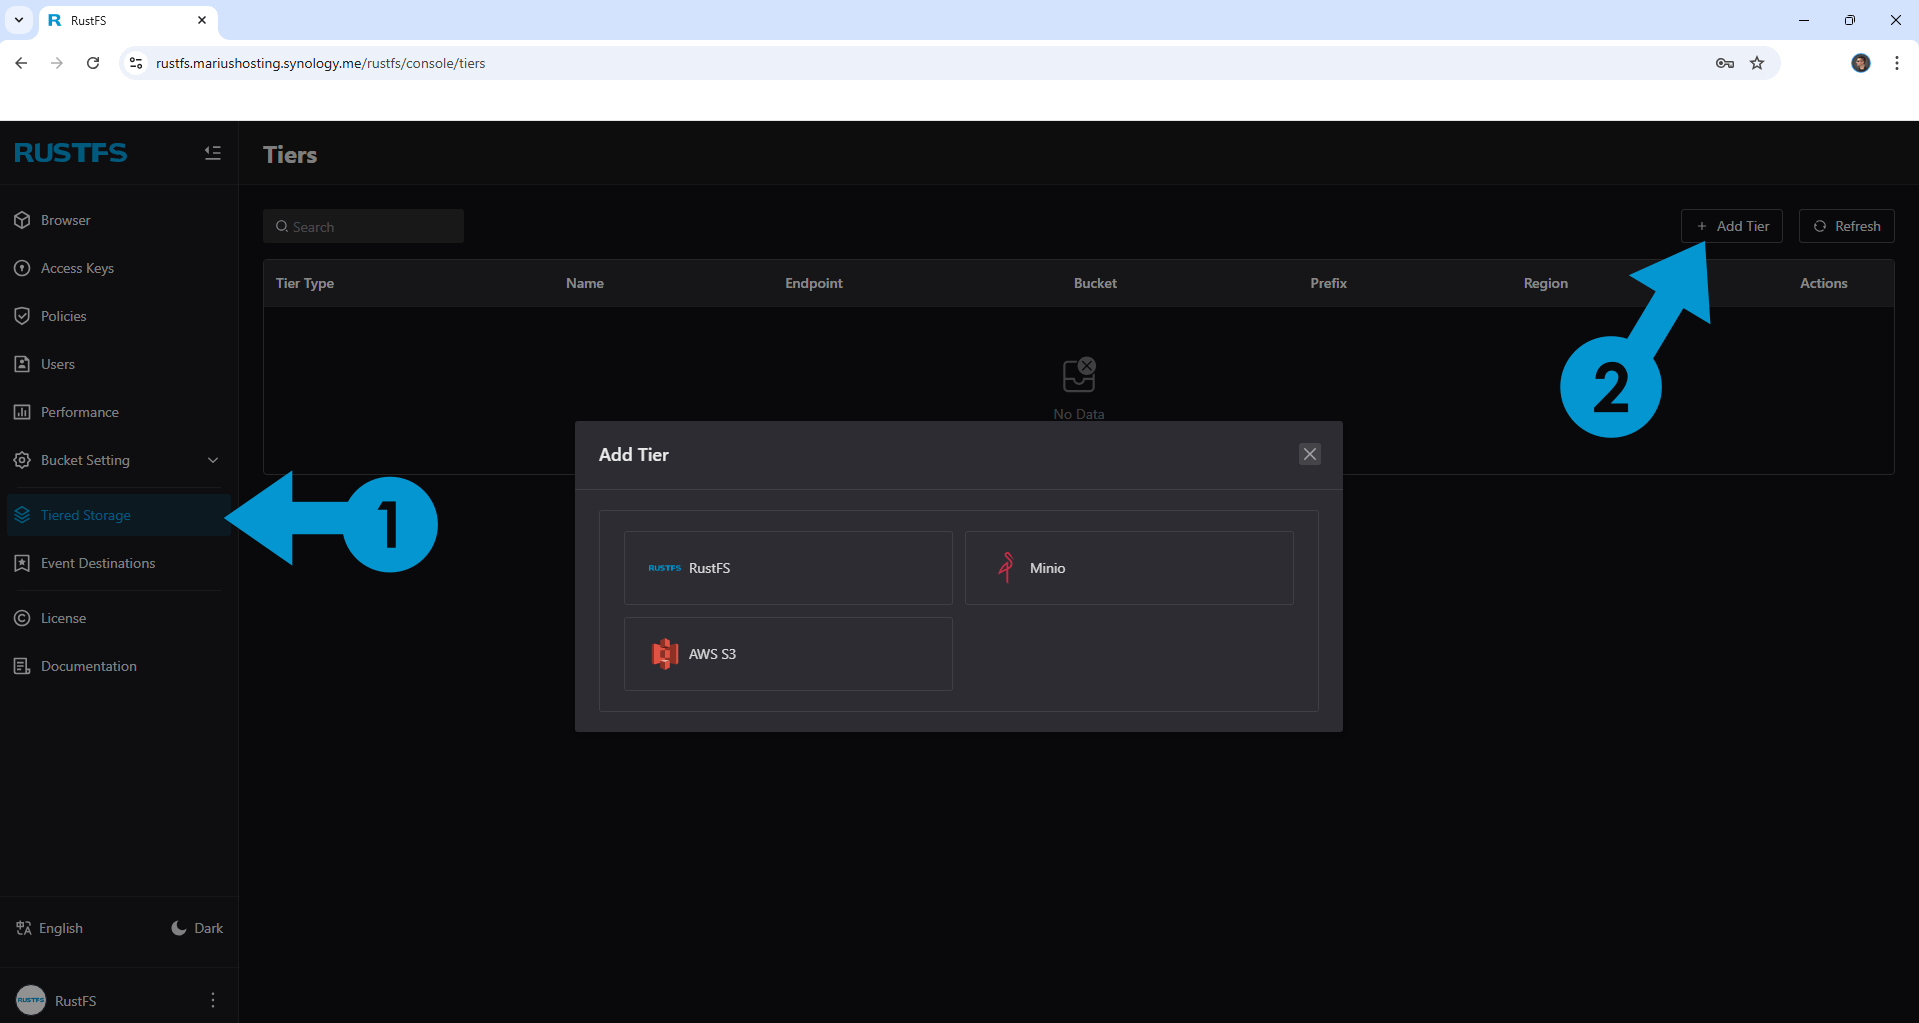1919x1023 pixels.
Task: Expand the Bucket Setting chevron
Action: [213, 460]
